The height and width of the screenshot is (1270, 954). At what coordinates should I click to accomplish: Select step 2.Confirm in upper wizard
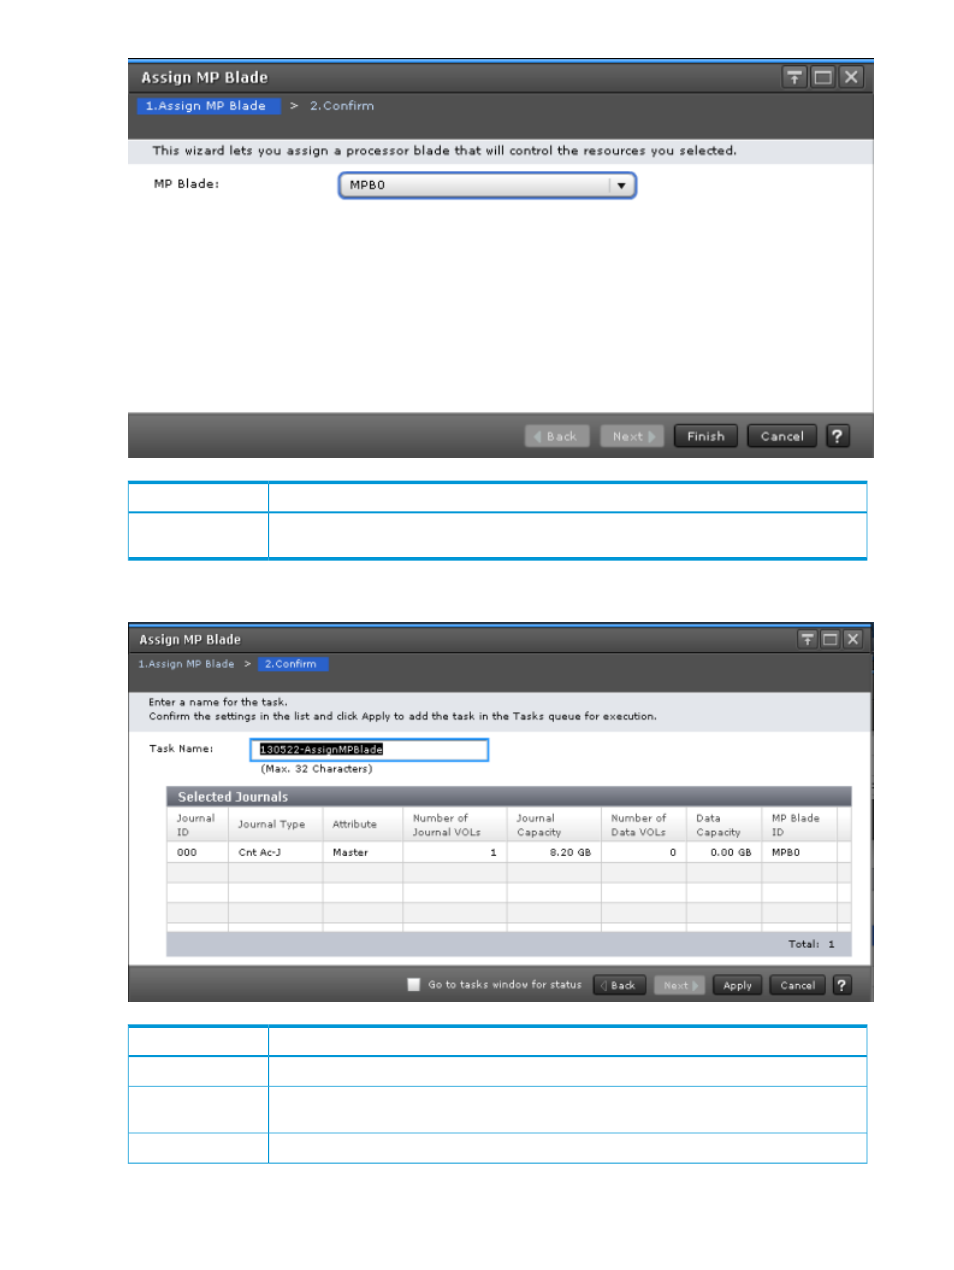click(342, 105)
